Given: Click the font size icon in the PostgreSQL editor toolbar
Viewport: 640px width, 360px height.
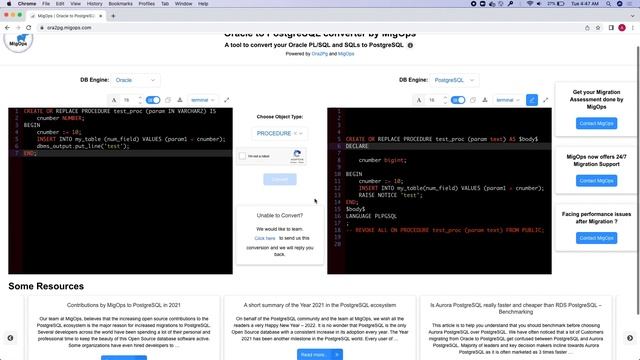Looking at the screenshot, I should click(x=419, y=100).
